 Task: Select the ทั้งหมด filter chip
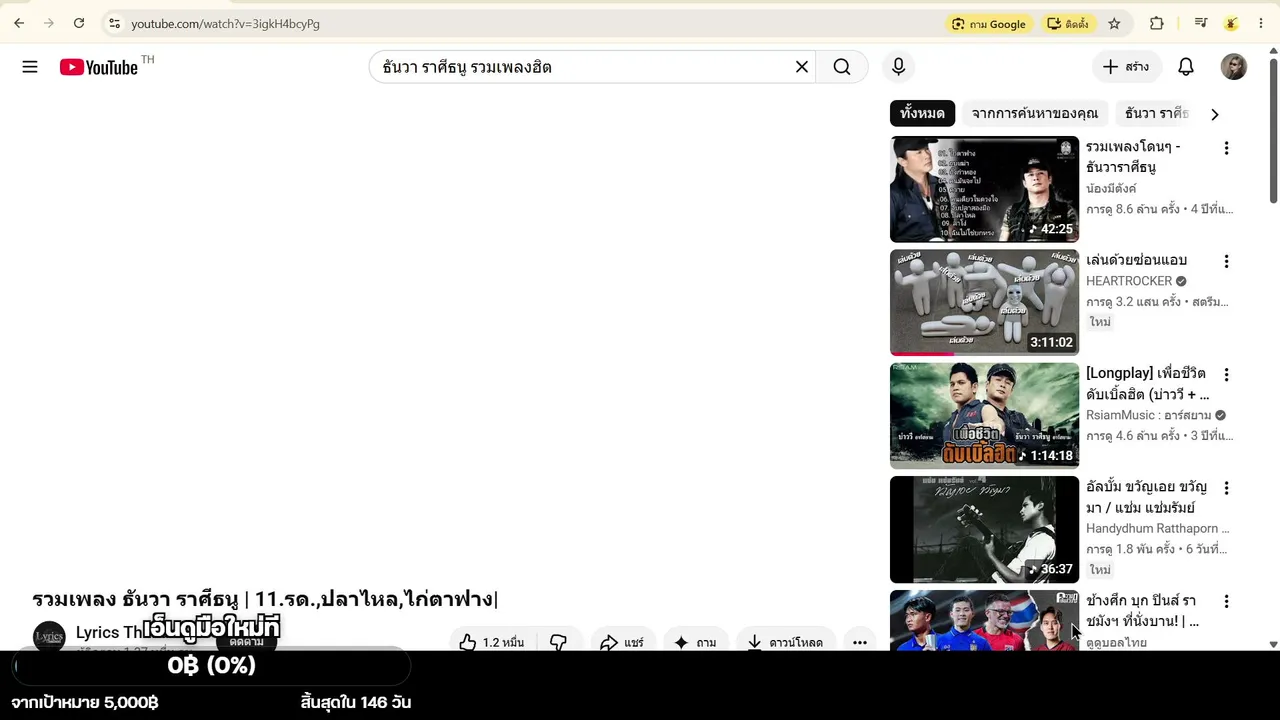pos(922,113)
